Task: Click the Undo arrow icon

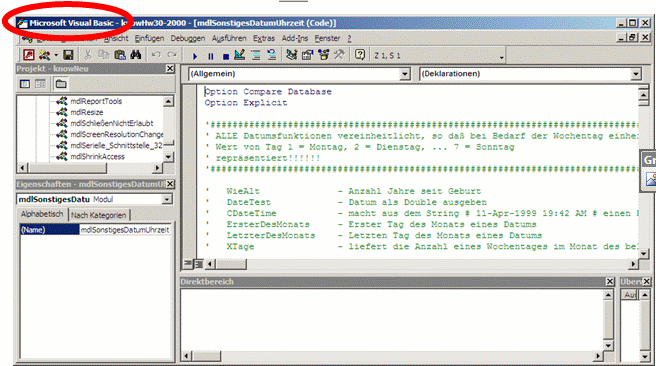Action: [156, 55]
